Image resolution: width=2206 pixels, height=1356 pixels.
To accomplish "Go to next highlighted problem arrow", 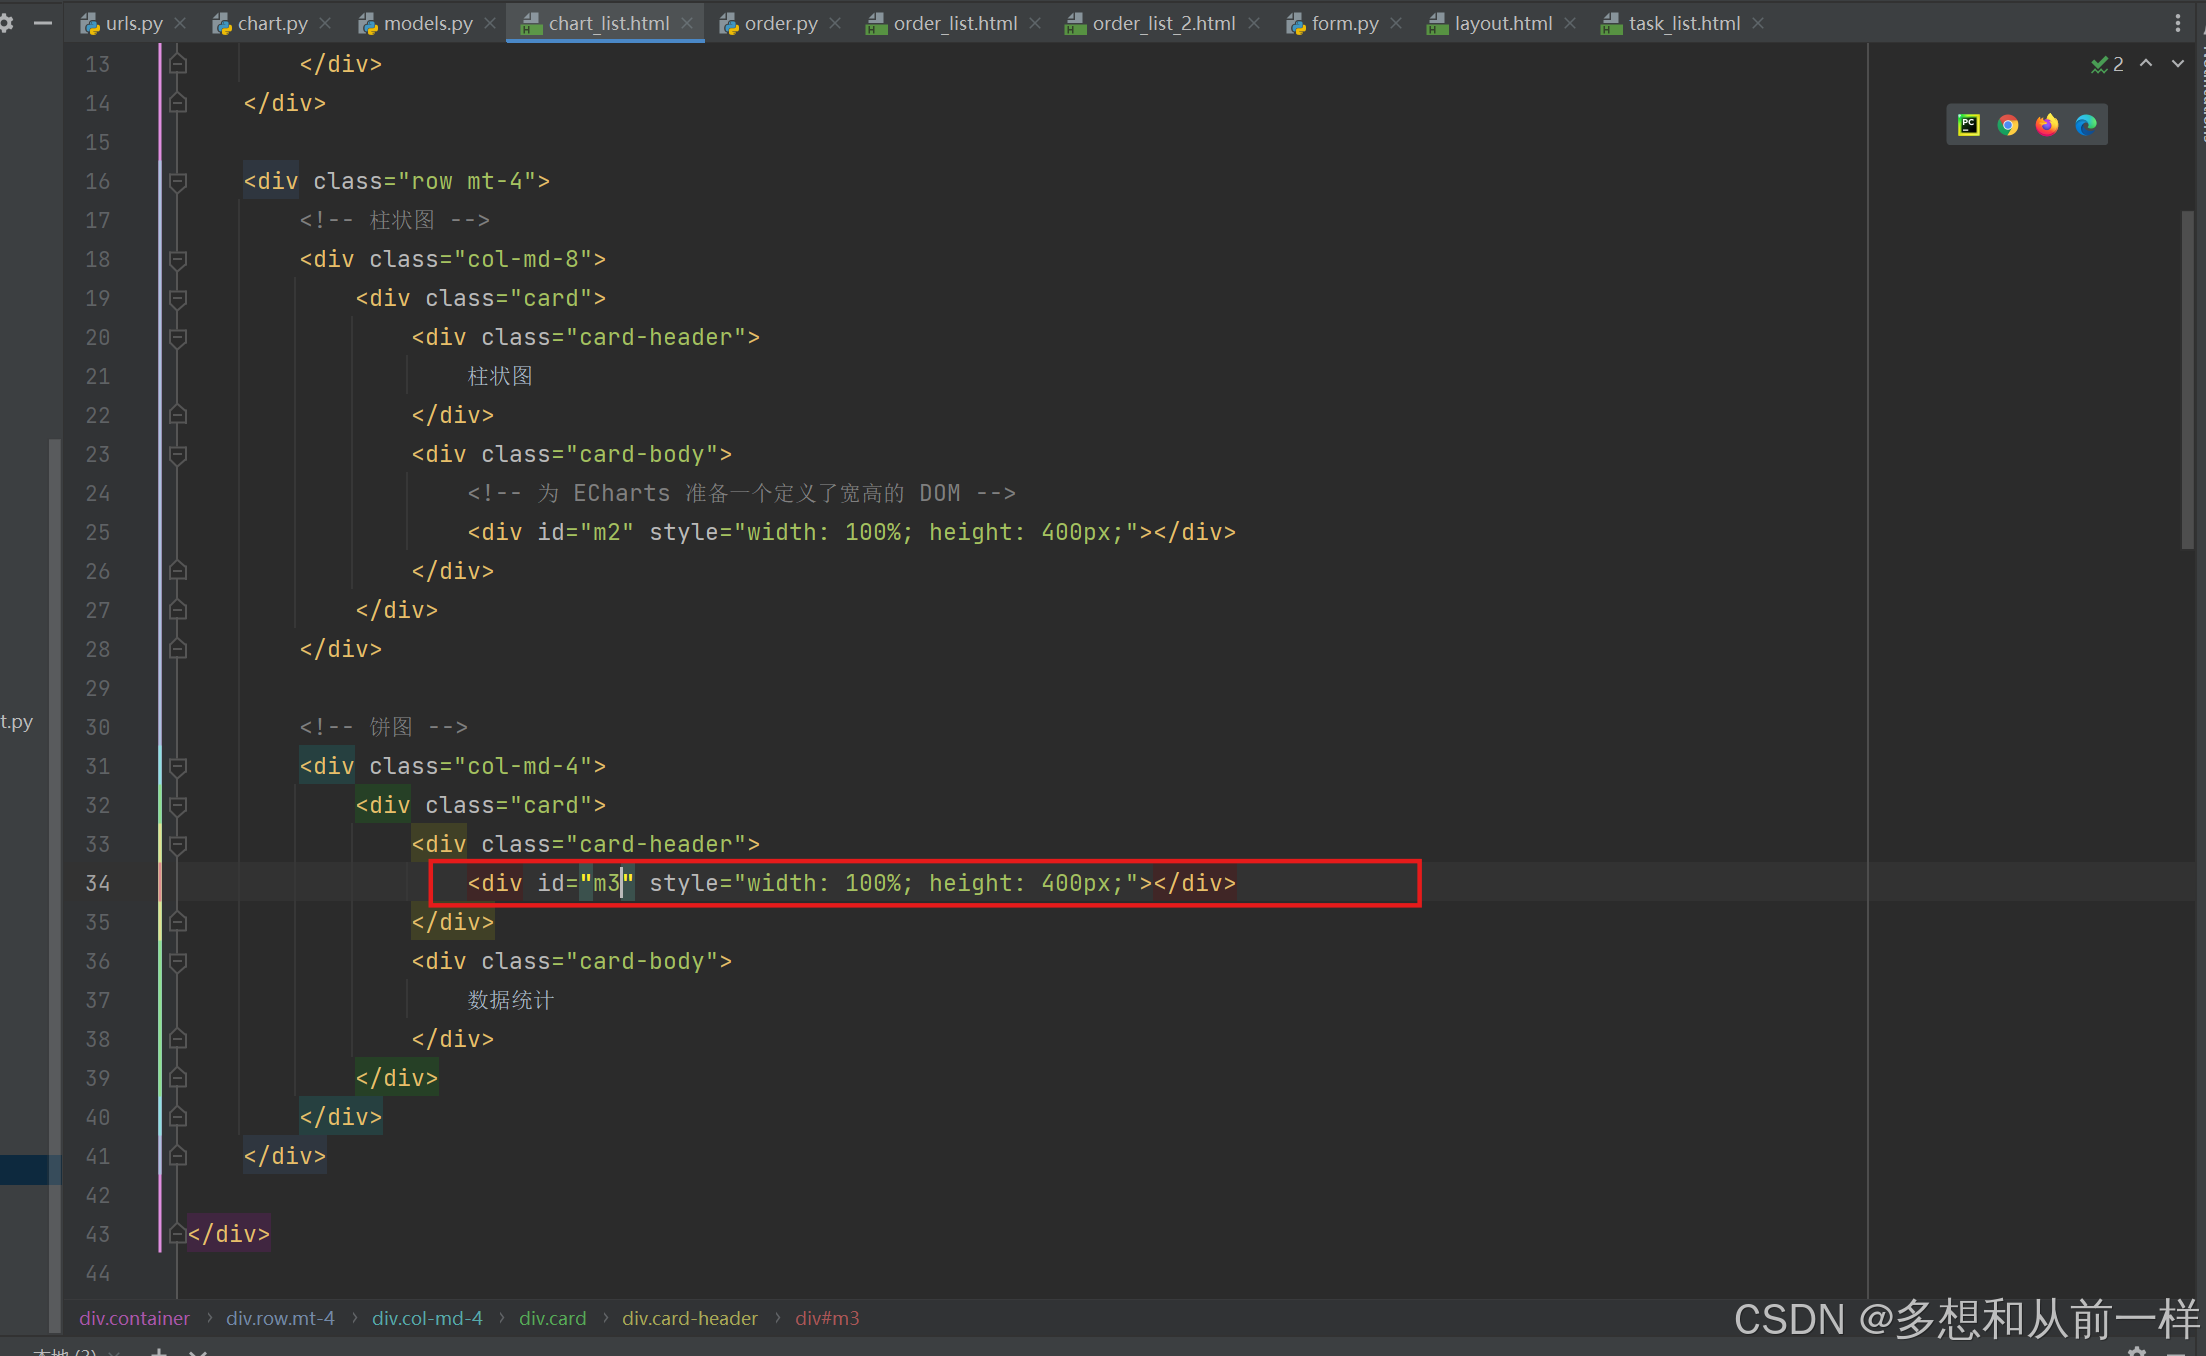I will coord(2178,64).
